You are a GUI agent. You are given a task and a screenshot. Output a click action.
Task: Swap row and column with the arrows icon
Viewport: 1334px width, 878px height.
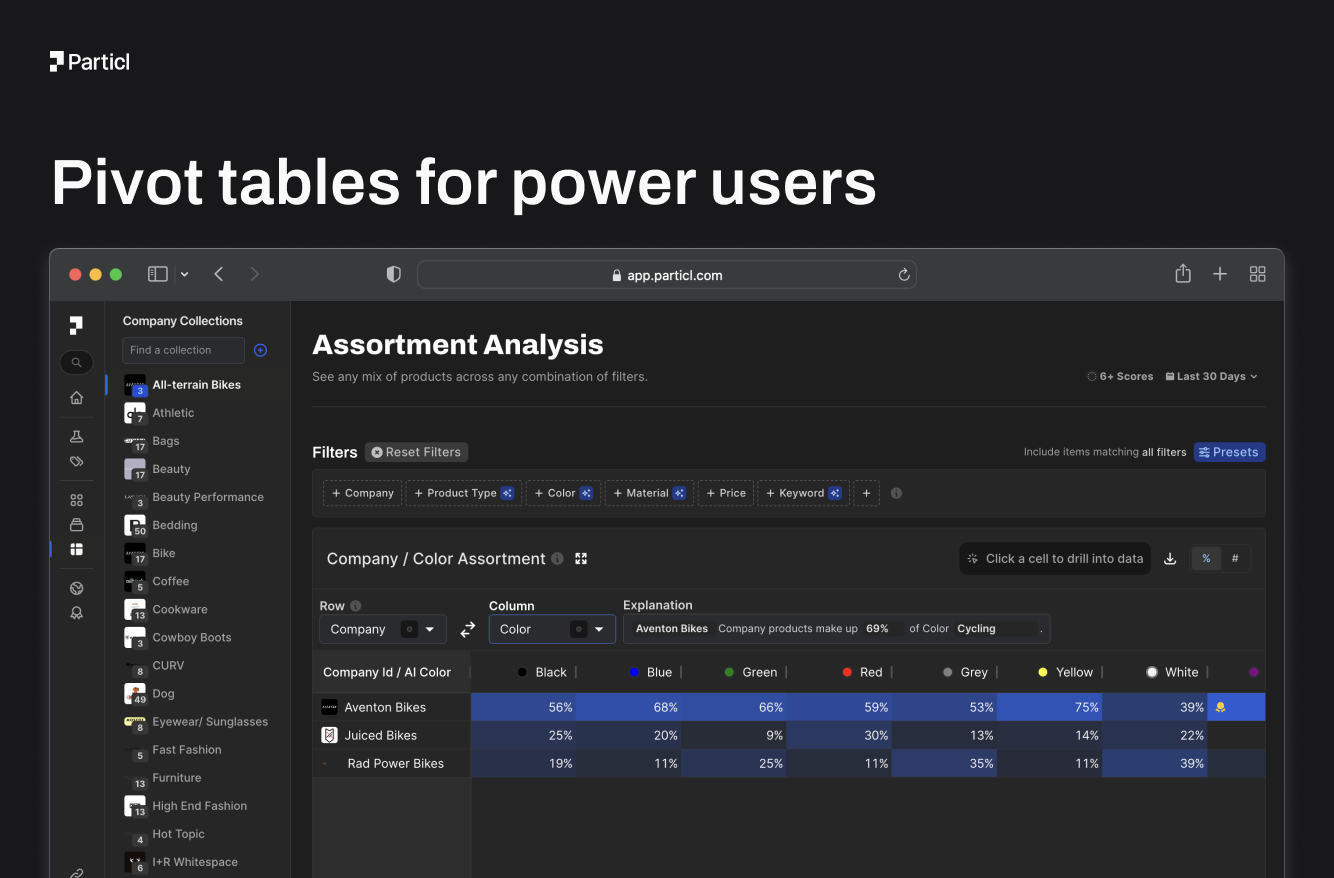(467, 630)
